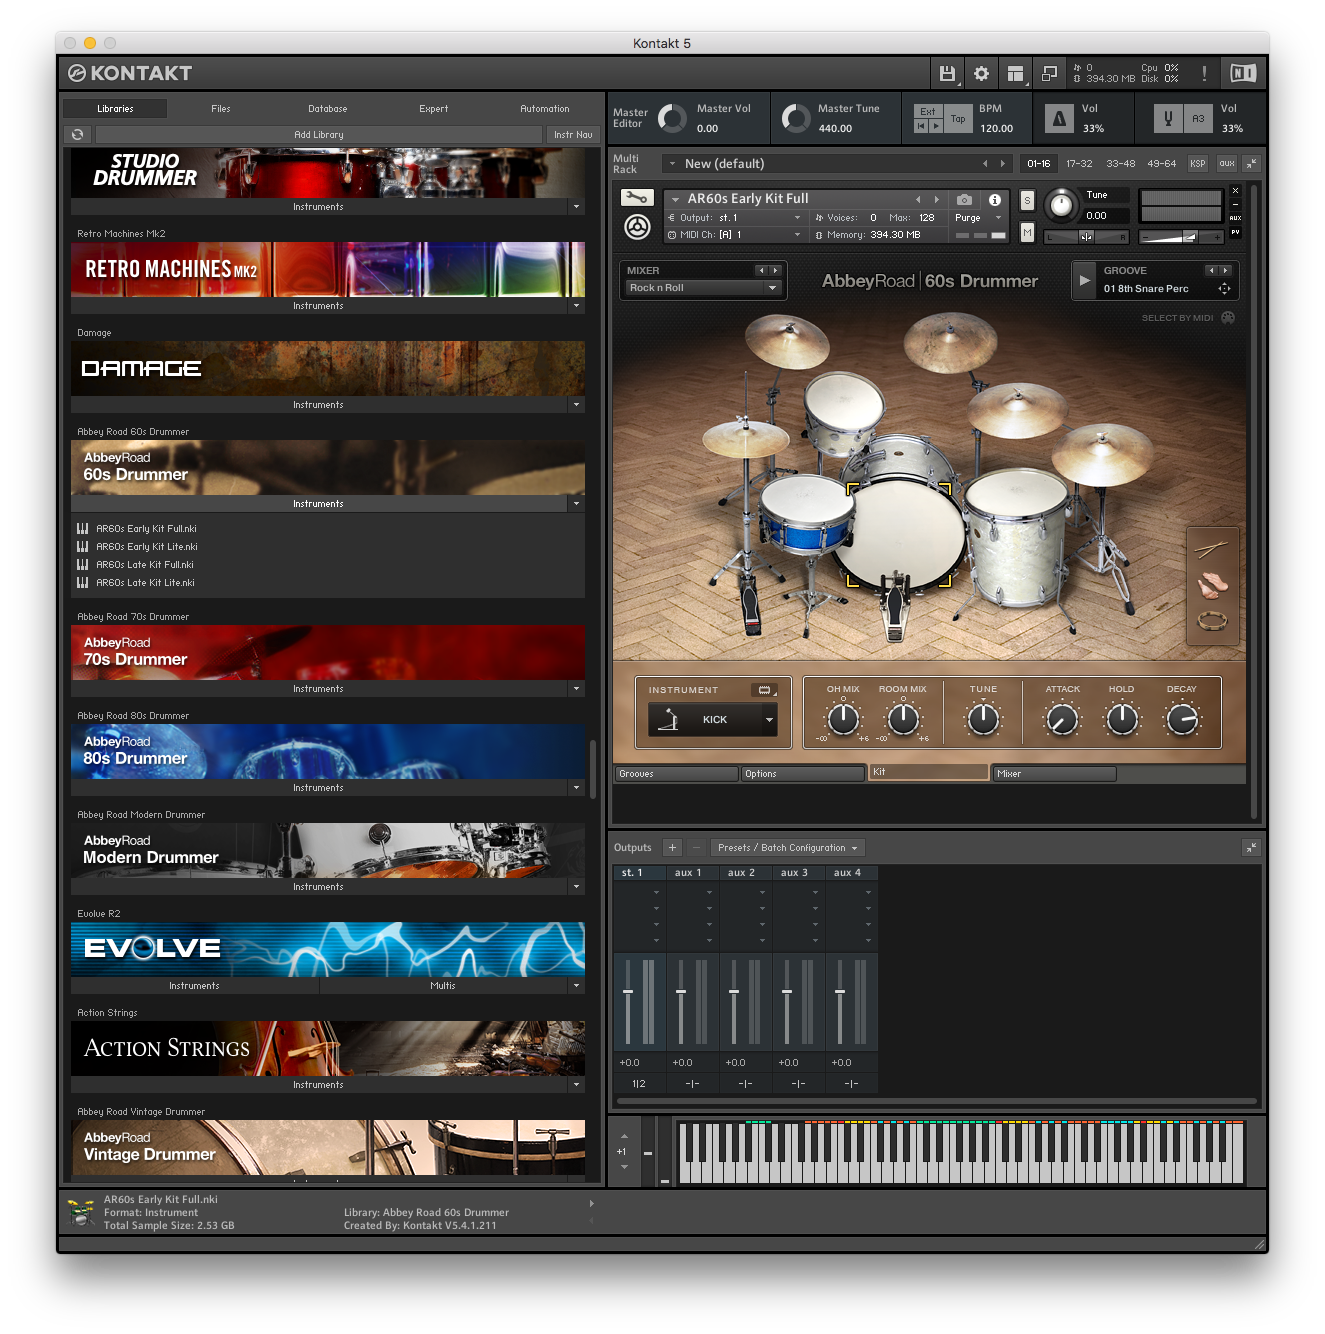
Task: Click Add Library button
Action: point(319,135)
